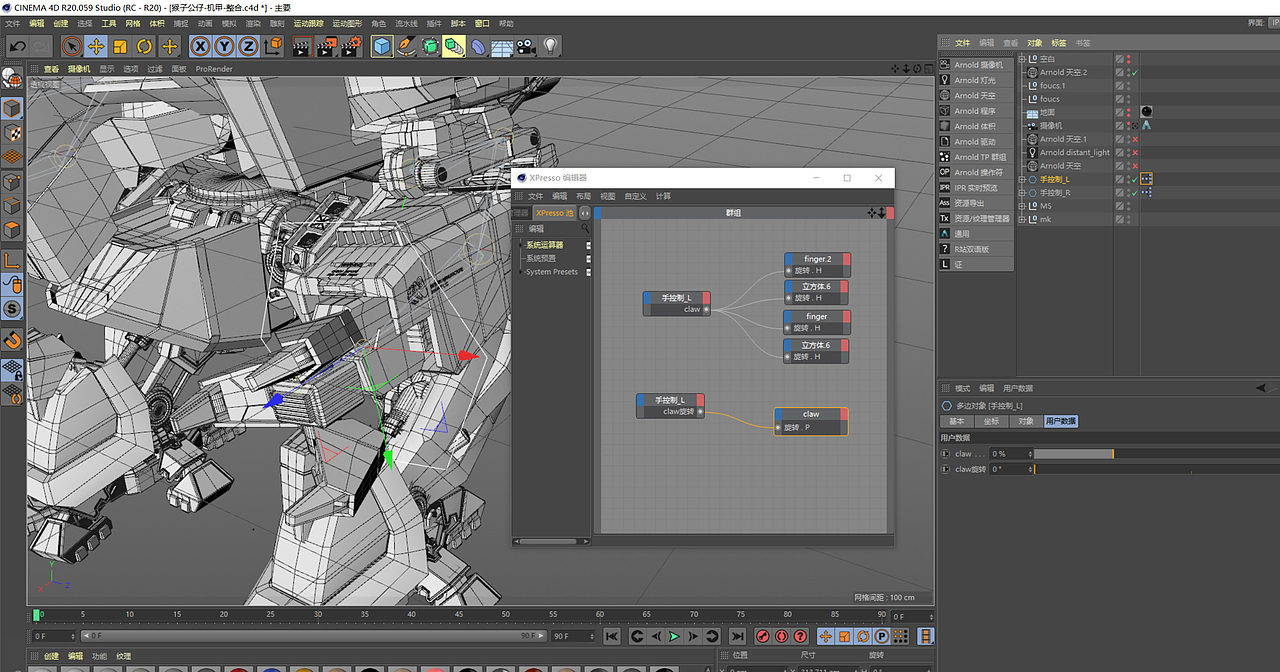Switch to 基本 tab in attributes
The width and height of the screenshot is (1280, 672).
point(957,421)
